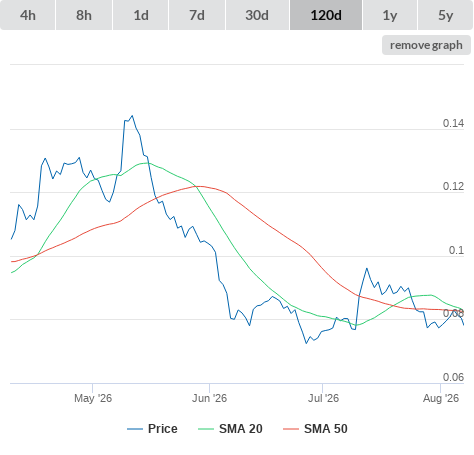Click the Jul '26 axis label
The image size is (474, 455).
point(323,398)
